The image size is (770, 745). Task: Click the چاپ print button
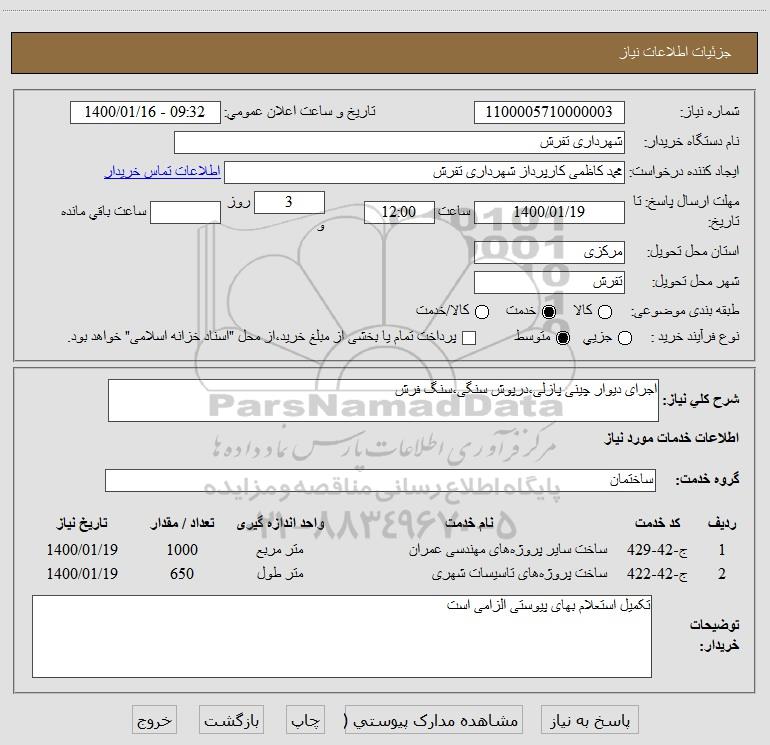click(x=305, y=720)
